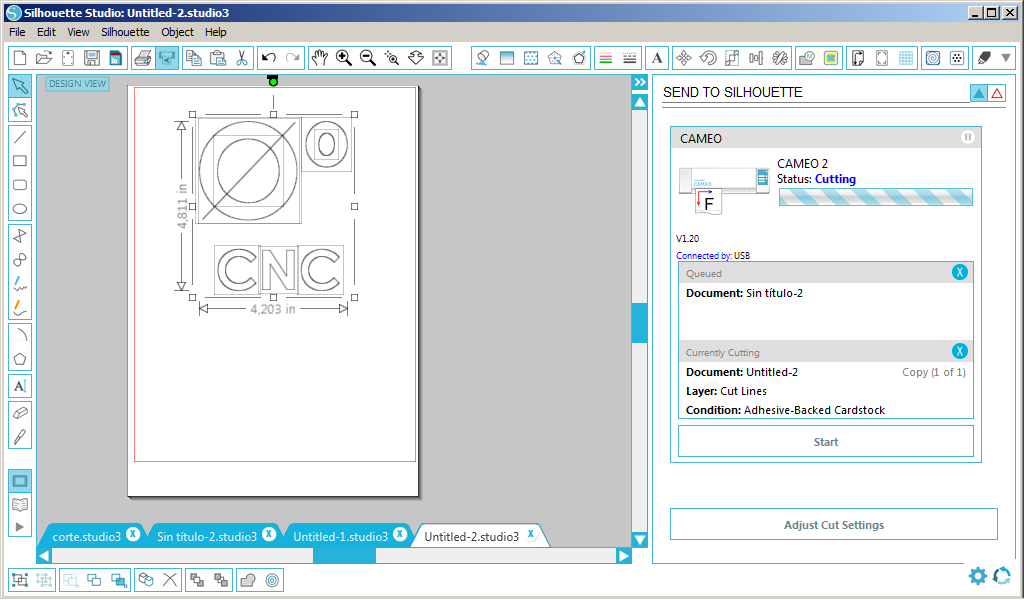Open the Help menu

(x=216, y=32)
